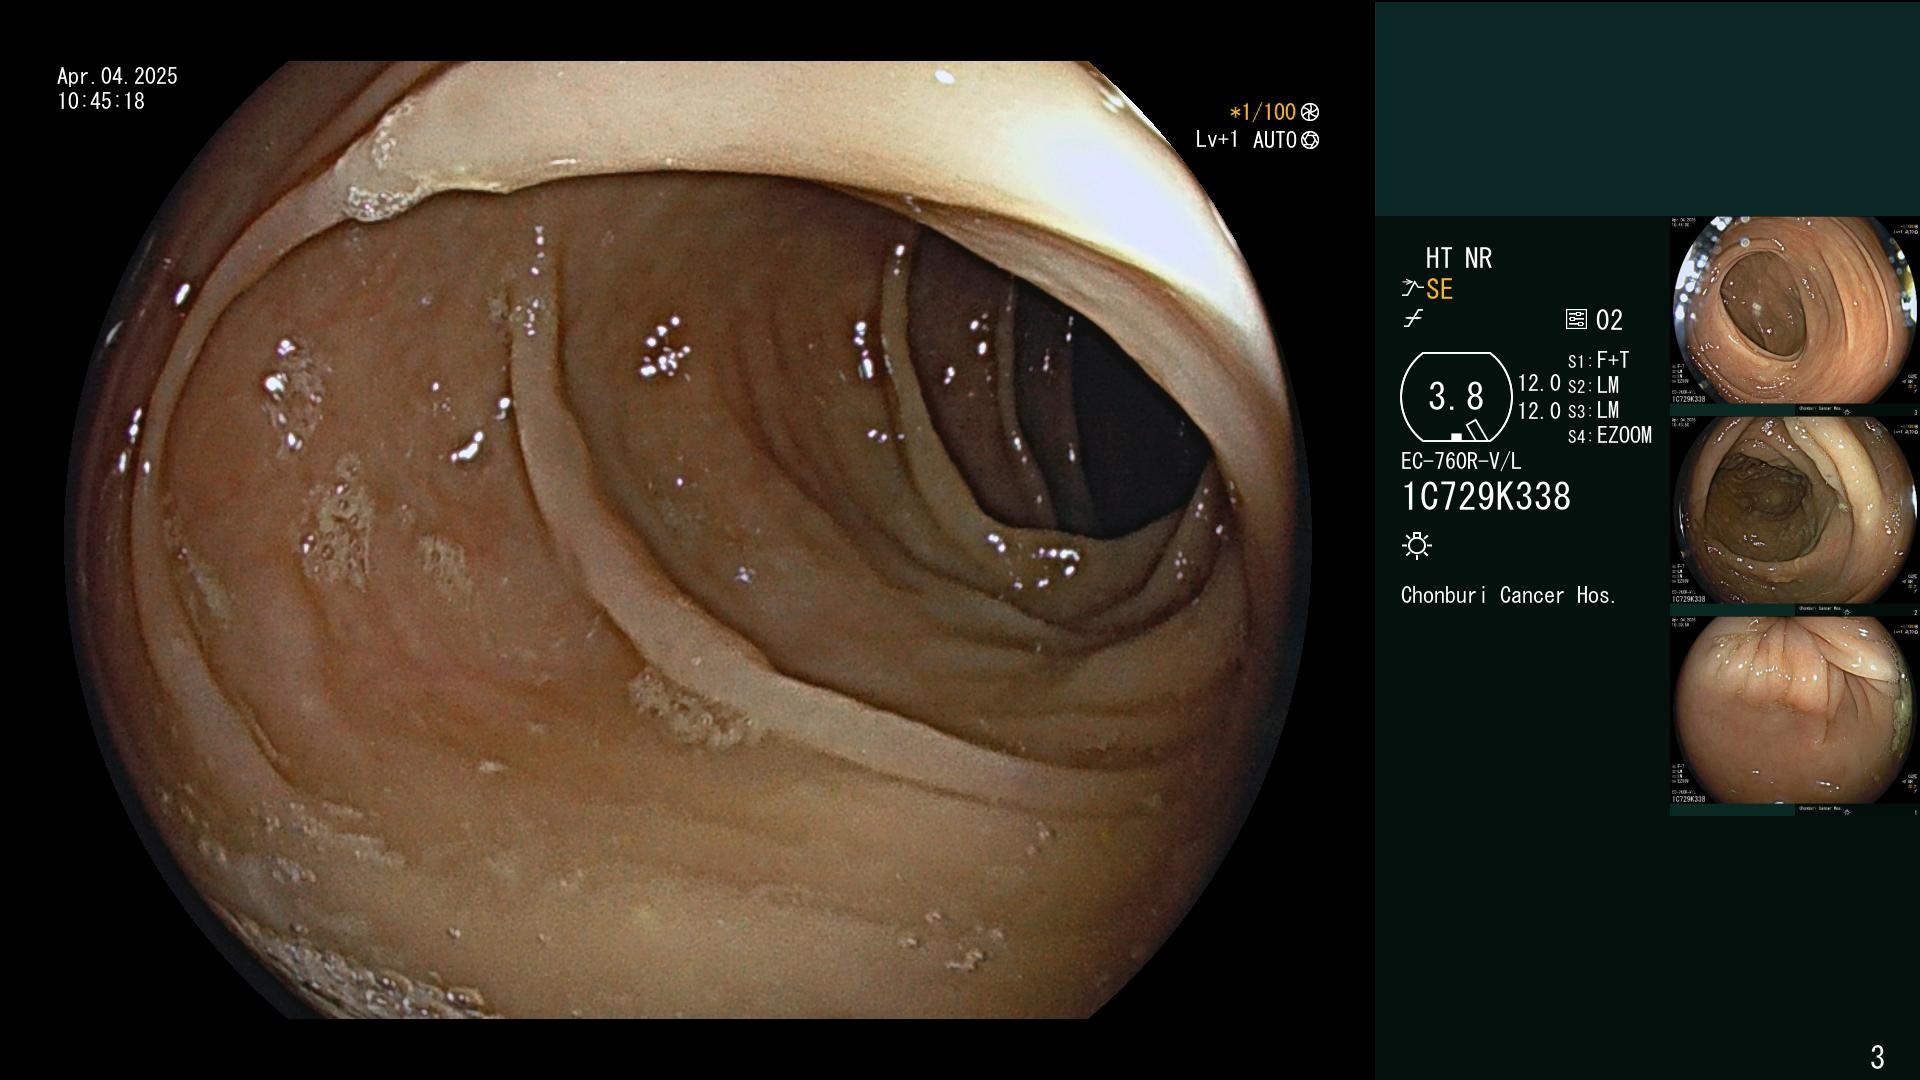Click the page number 3 at bottom right

tap(1877, 1056)
